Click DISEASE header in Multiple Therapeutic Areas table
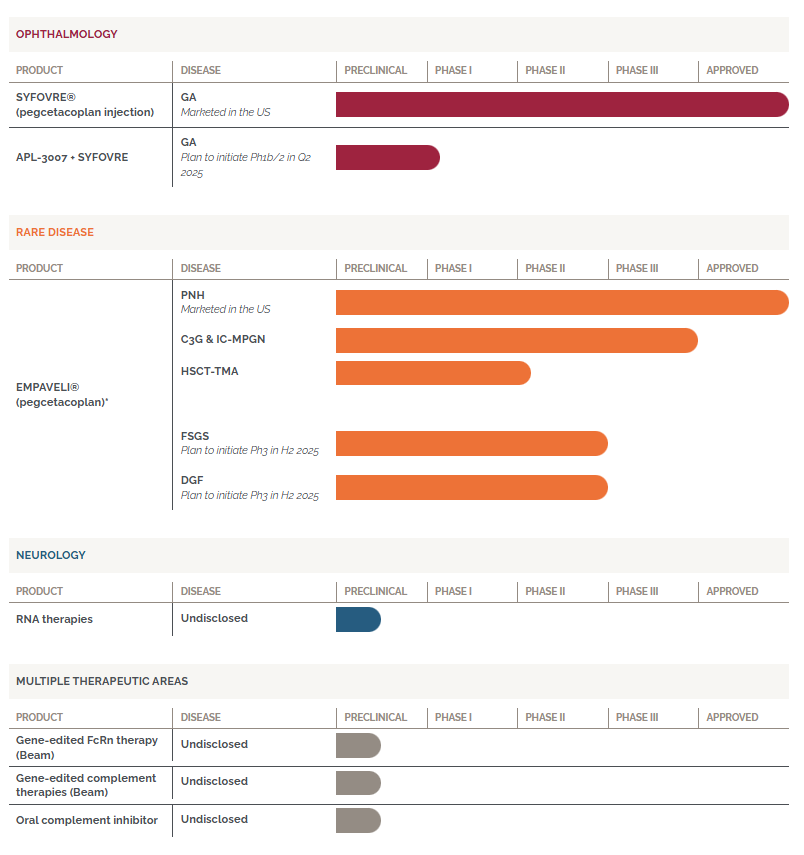Screen dimensions: 804x855 coord(201,717)
